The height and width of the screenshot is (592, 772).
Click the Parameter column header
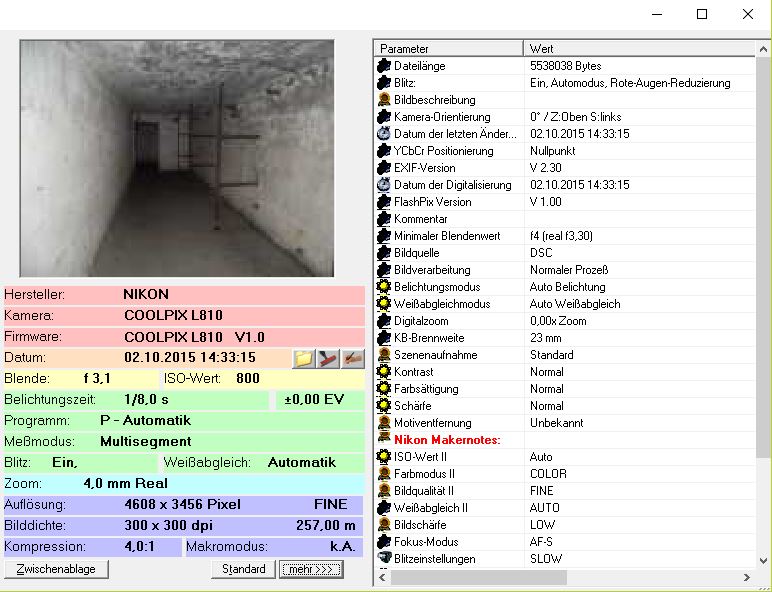449,49
